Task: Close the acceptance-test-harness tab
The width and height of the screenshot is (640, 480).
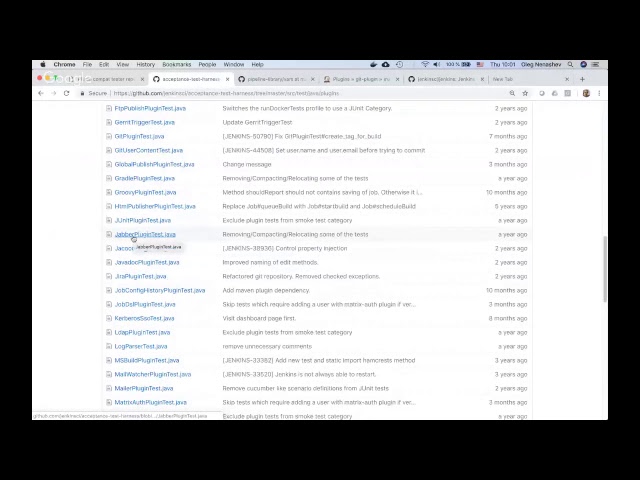Action: (227, 79)
